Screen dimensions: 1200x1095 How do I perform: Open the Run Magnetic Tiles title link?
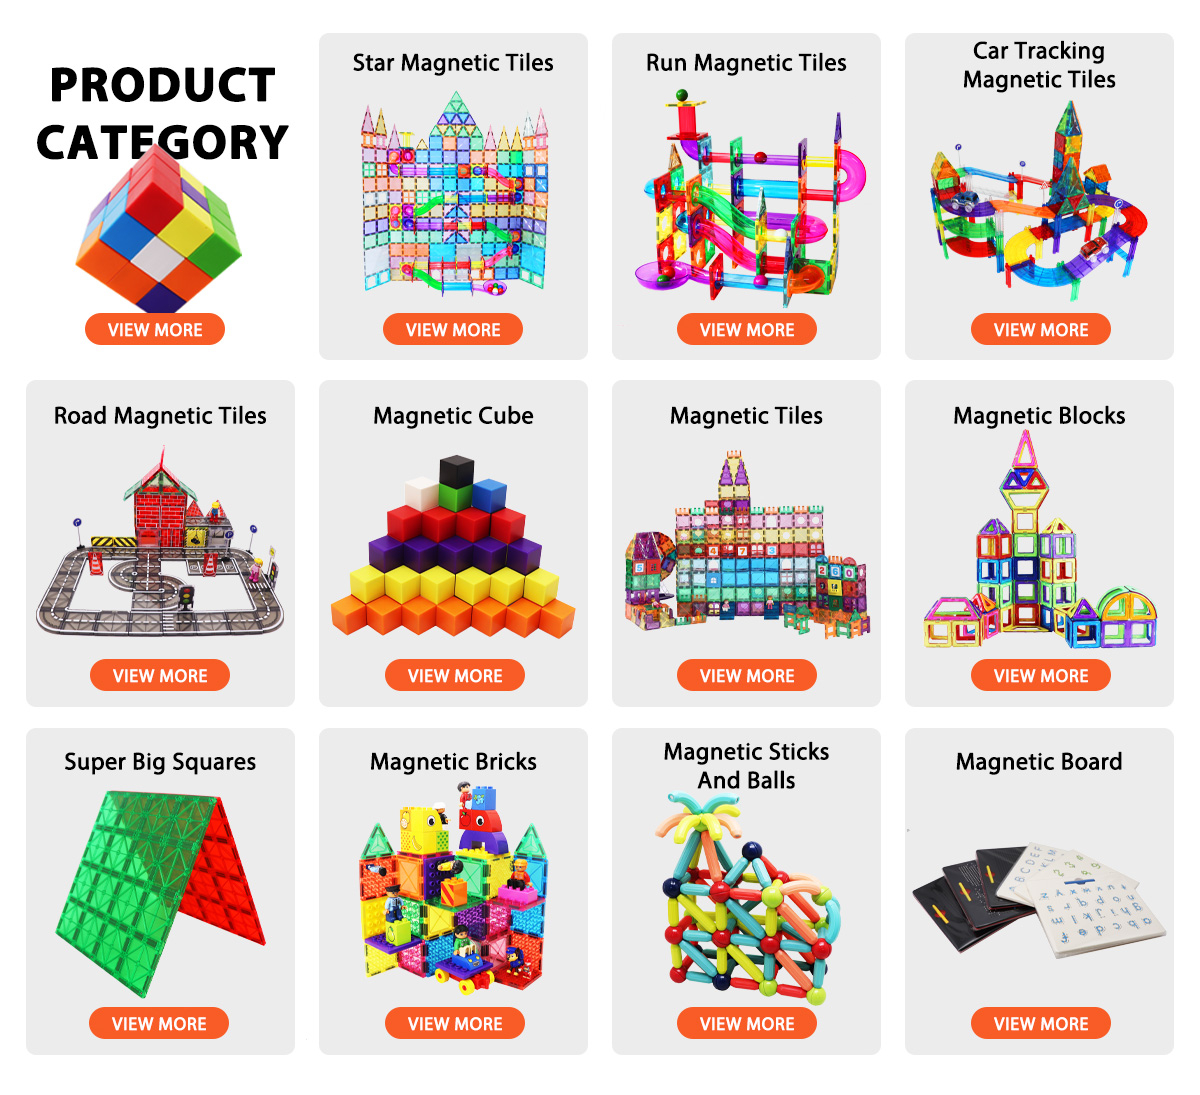point(746,63)
